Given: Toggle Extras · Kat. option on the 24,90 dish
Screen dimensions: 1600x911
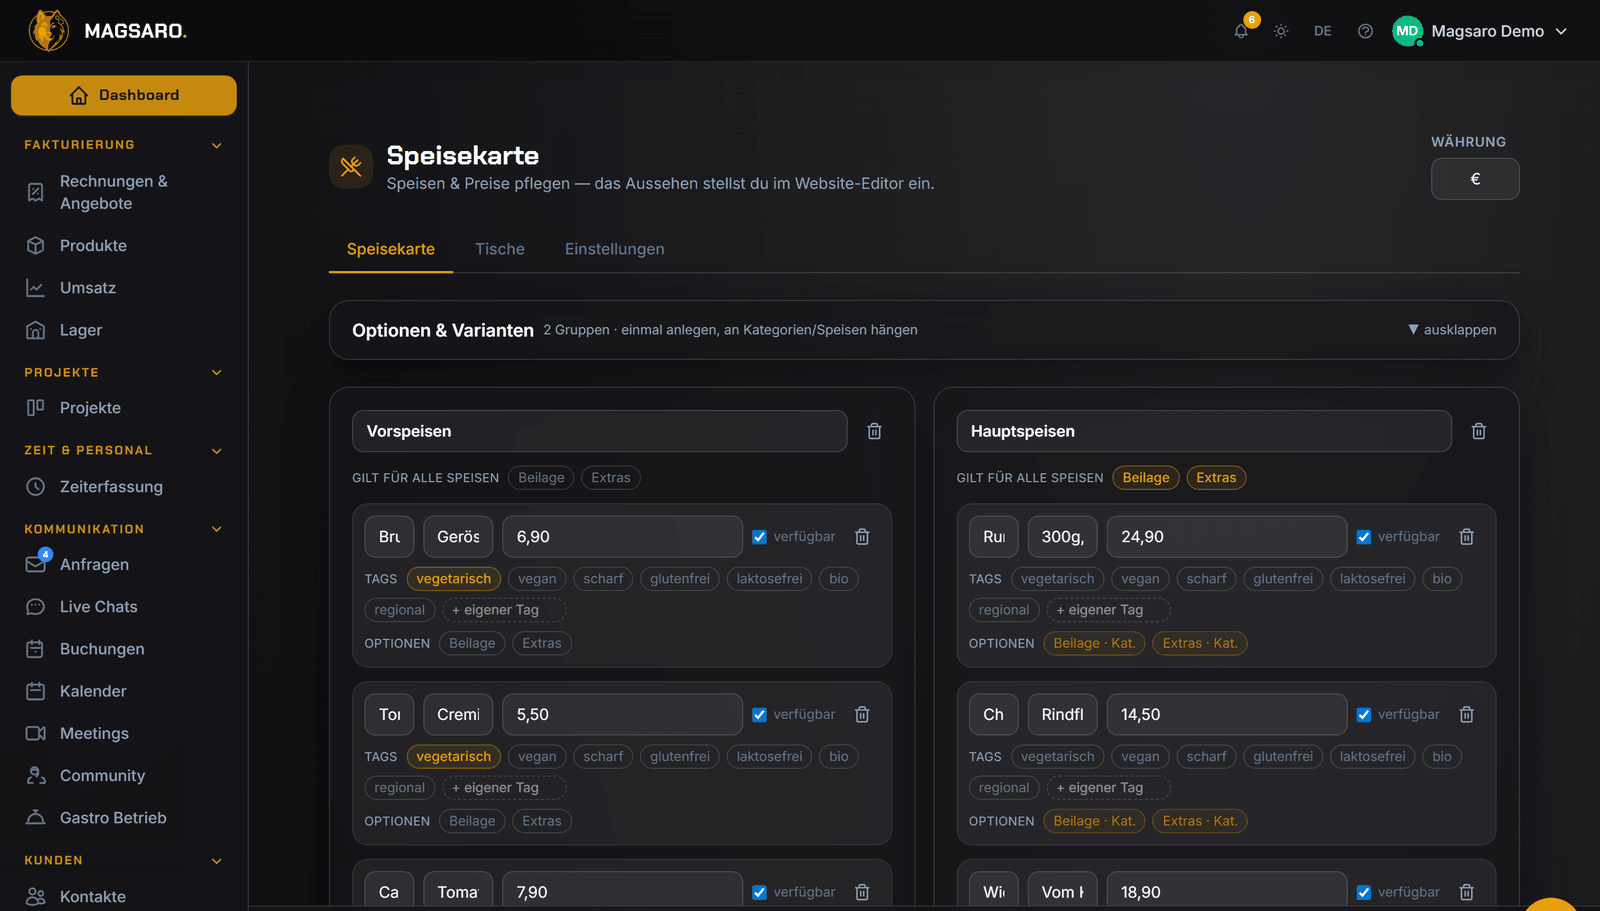Looking at the screenshot, I should [1200, 643].
